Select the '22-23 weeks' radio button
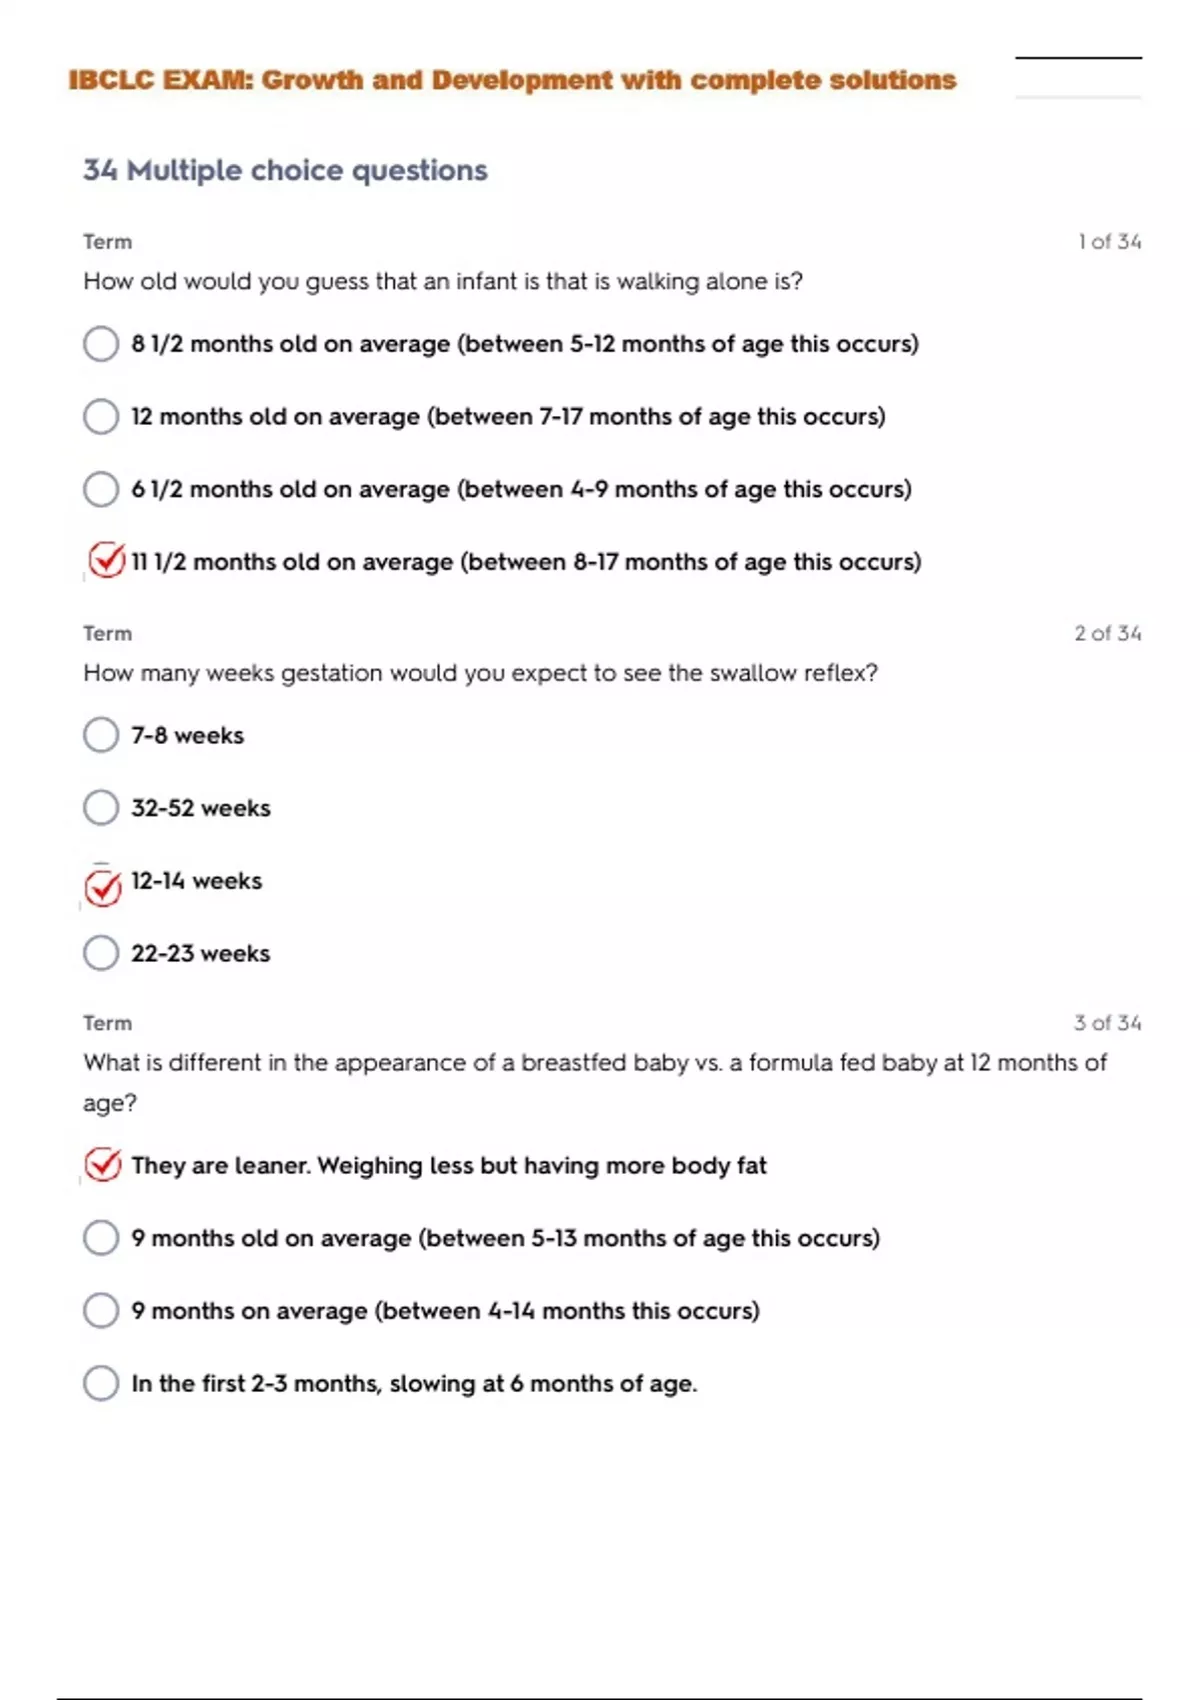The image size is (1200, 1700). 101,953
